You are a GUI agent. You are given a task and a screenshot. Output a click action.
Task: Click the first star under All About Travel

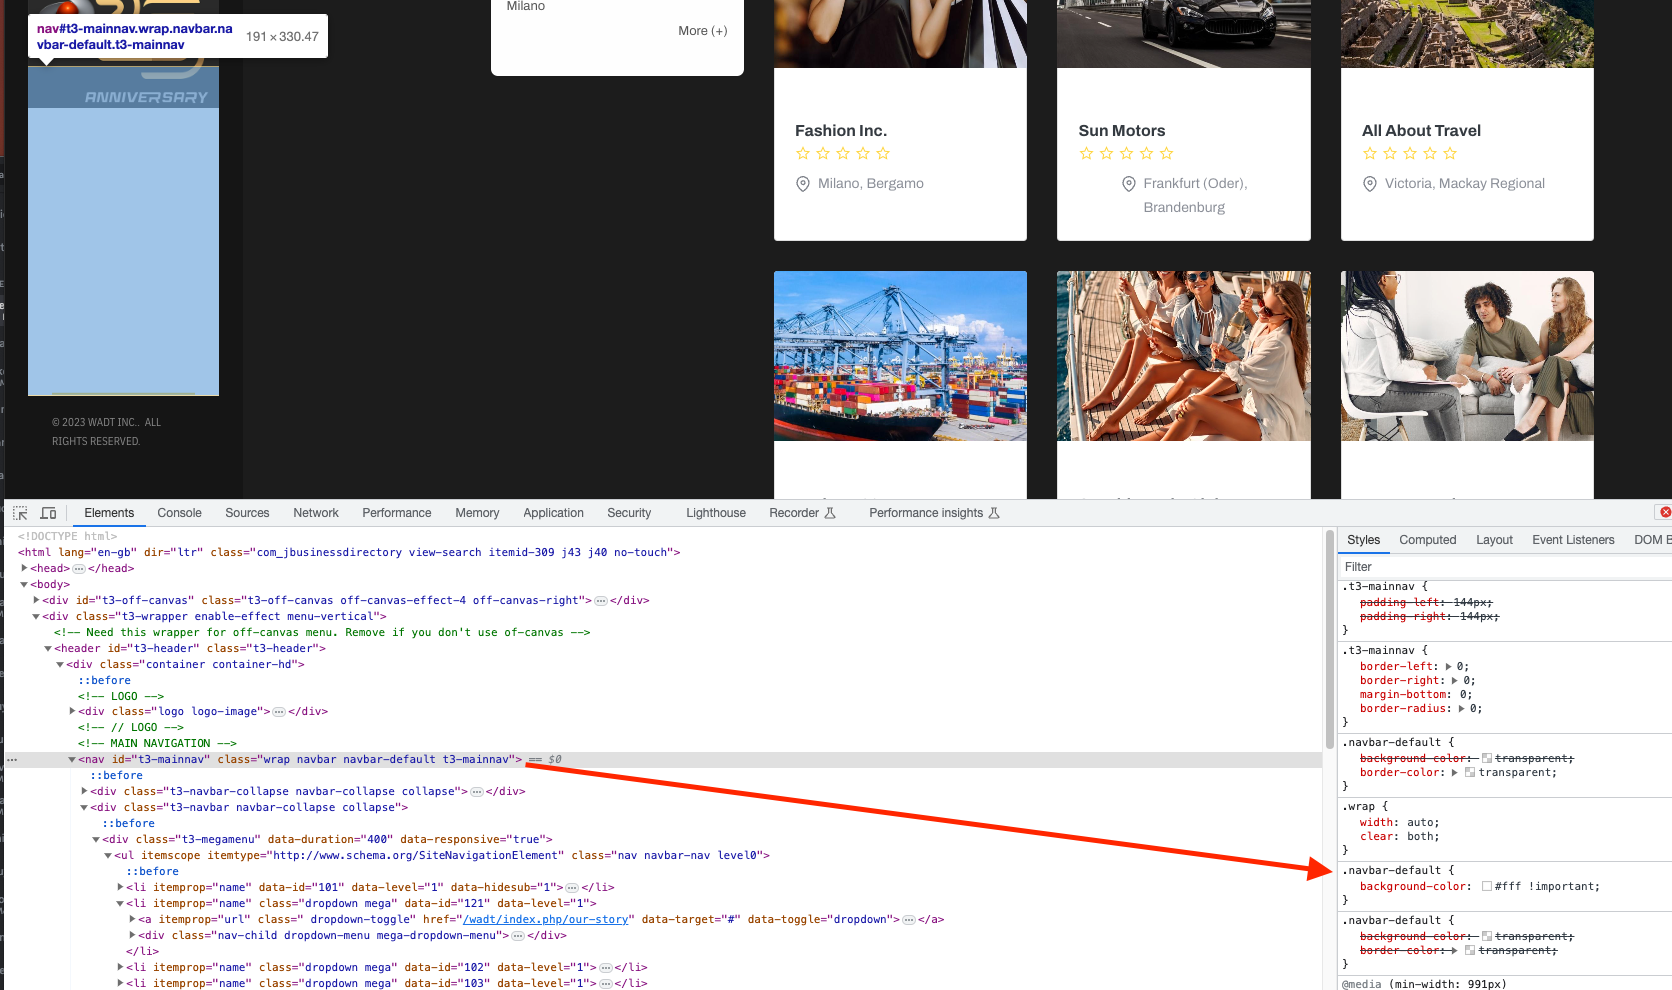(1370, 153)
